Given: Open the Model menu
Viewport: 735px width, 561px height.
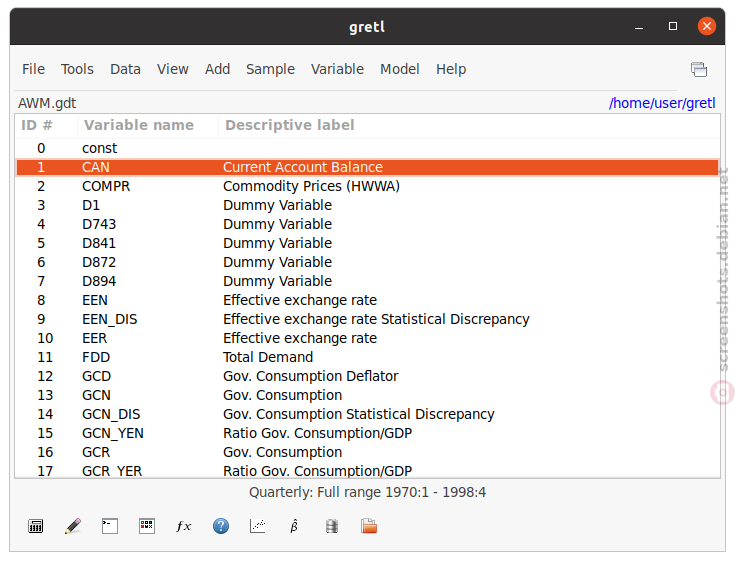Looking at the screenshot, I should tap(400, 69).
